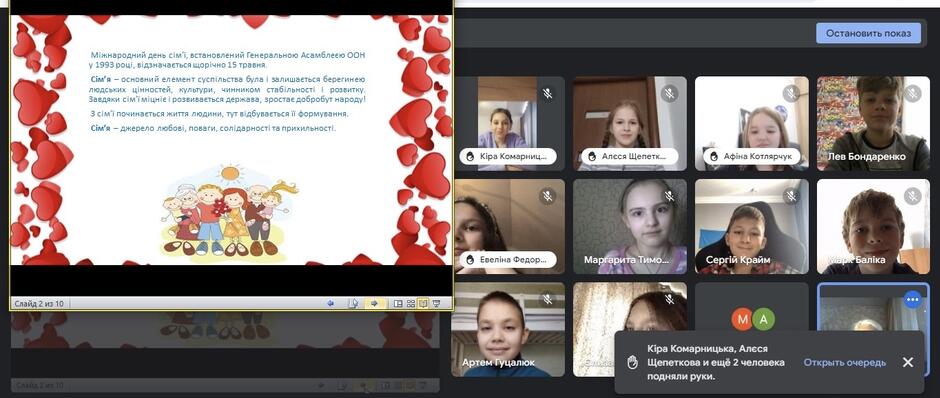Select Лев Бондаренко's video tile
The width and height of the screenshot is (940, 398).
tap(873, 123)
